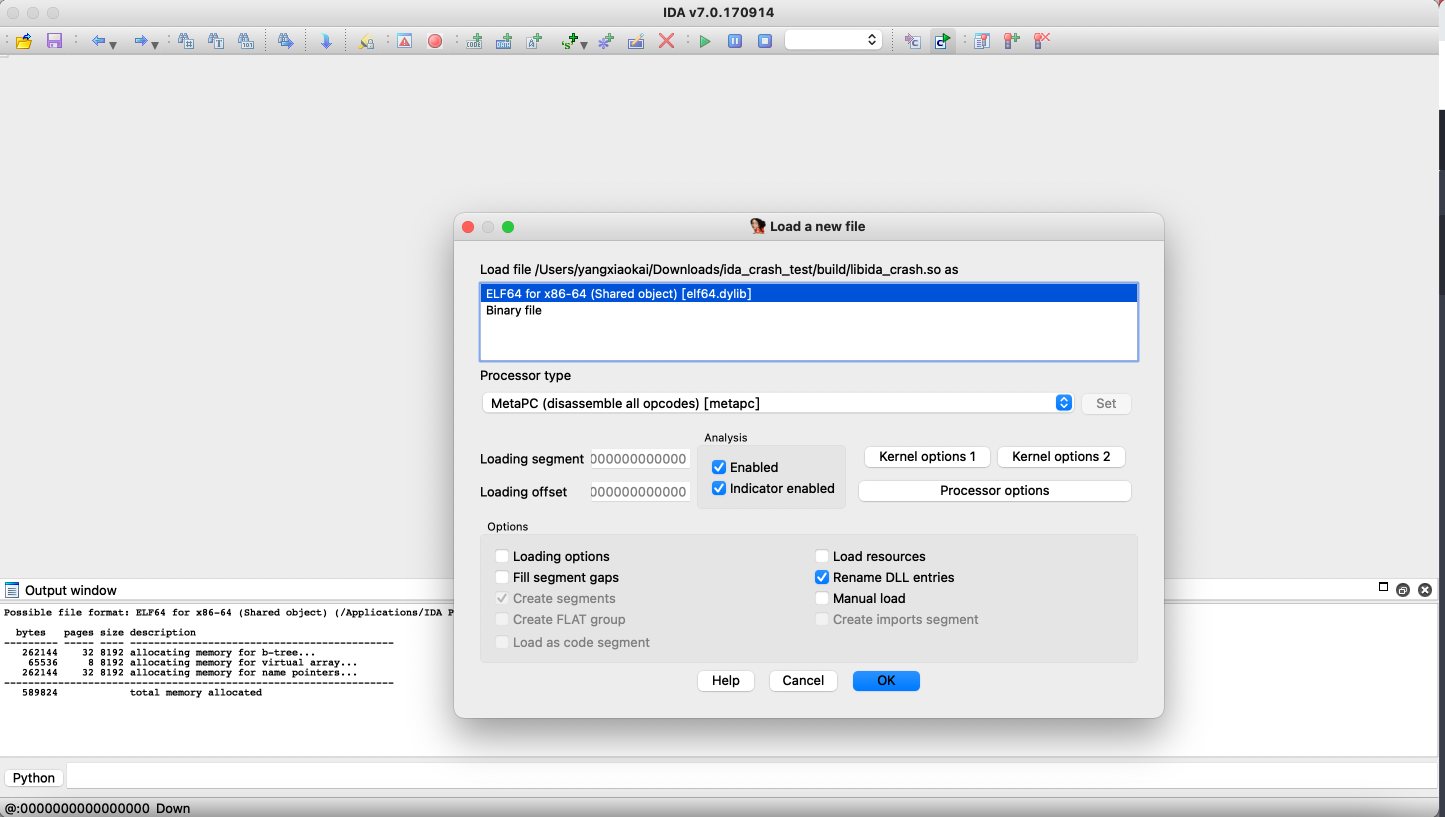Click the Loading offset input field
The image size is (1445, 817).
click(x=640, y=492)
